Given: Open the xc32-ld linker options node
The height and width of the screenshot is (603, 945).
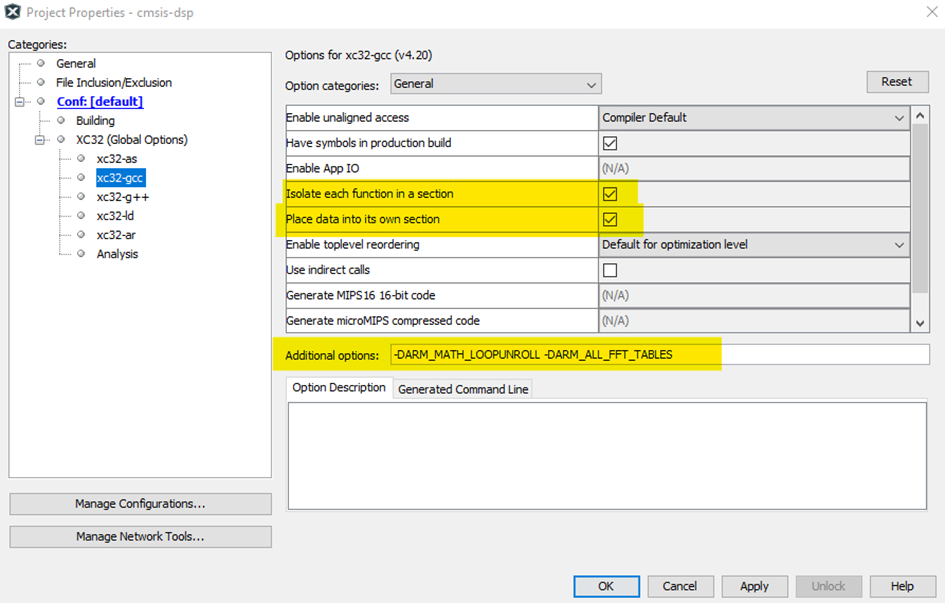Looking at the screenshot, I should pyautogui.click(x=116, y=216).
